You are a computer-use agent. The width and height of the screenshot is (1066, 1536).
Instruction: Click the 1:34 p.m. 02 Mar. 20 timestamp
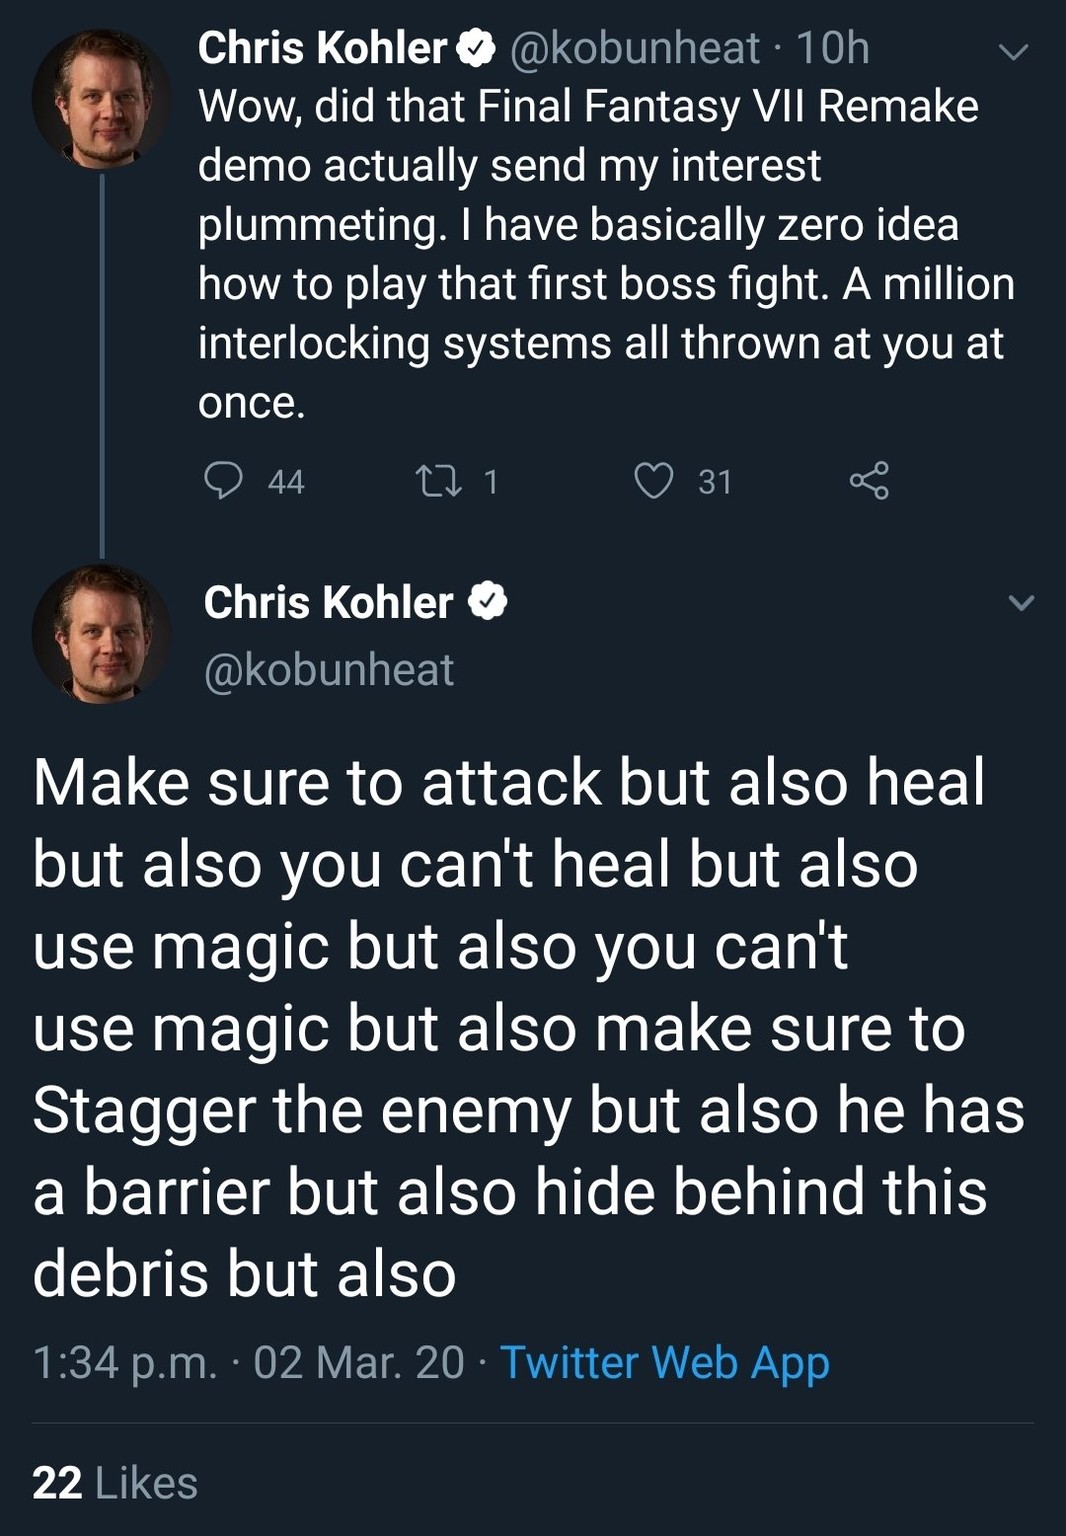[248, 1362]
